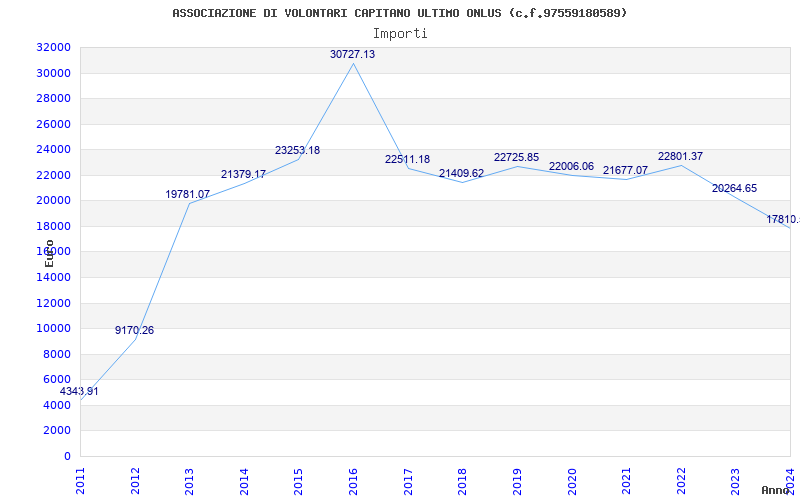
Task: Click the 24000 y-axis tick label
Action: click(54, 149)
